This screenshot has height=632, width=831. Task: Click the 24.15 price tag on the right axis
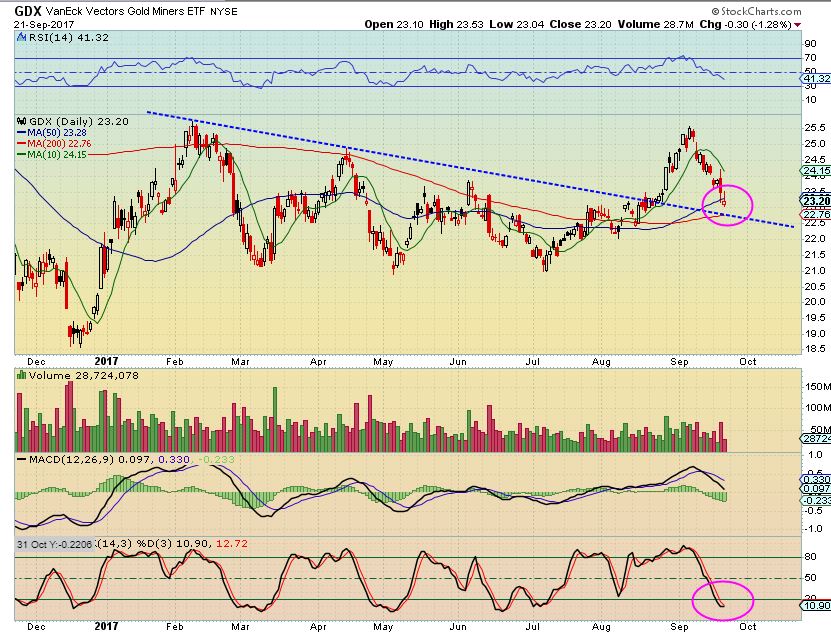pos(816,171)
